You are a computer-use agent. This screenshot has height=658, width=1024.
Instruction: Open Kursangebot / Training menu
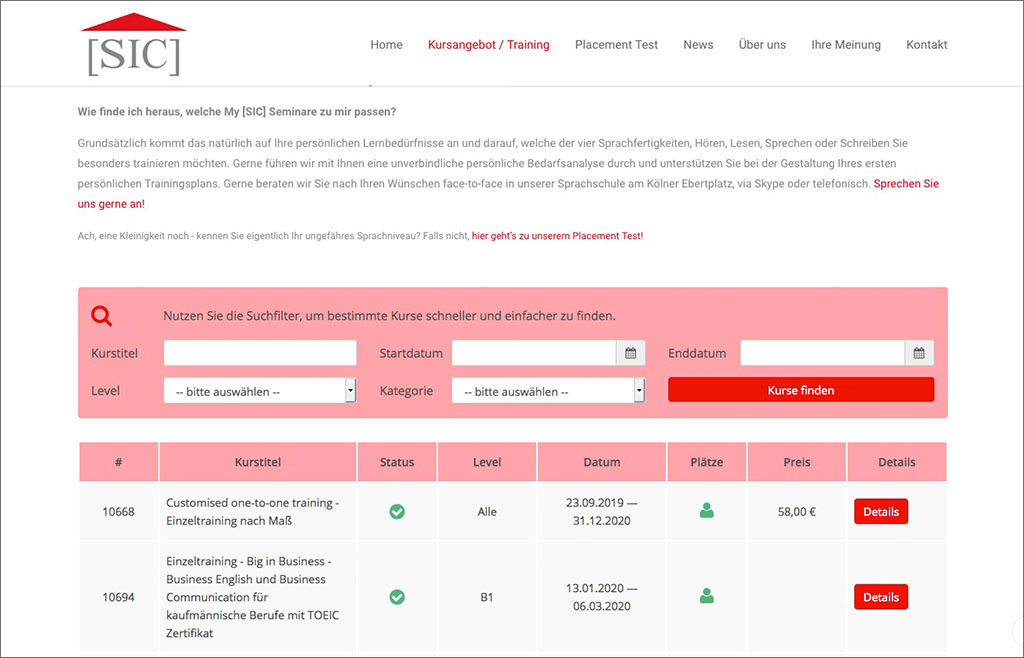[x=488, y=44]
